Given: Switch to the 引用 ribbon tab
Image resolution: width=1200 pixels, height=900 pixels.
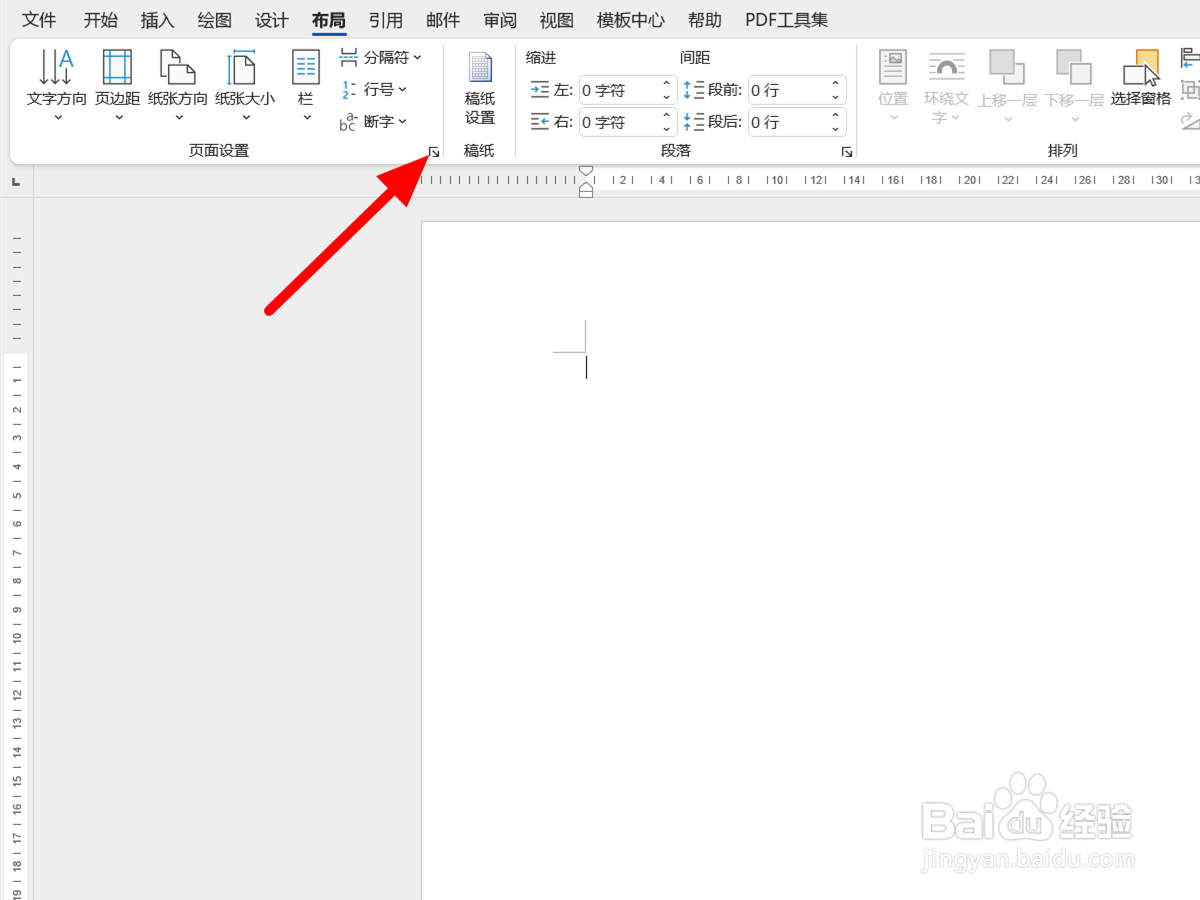Looking at the screenshot, I should click(x=385, y=20).
